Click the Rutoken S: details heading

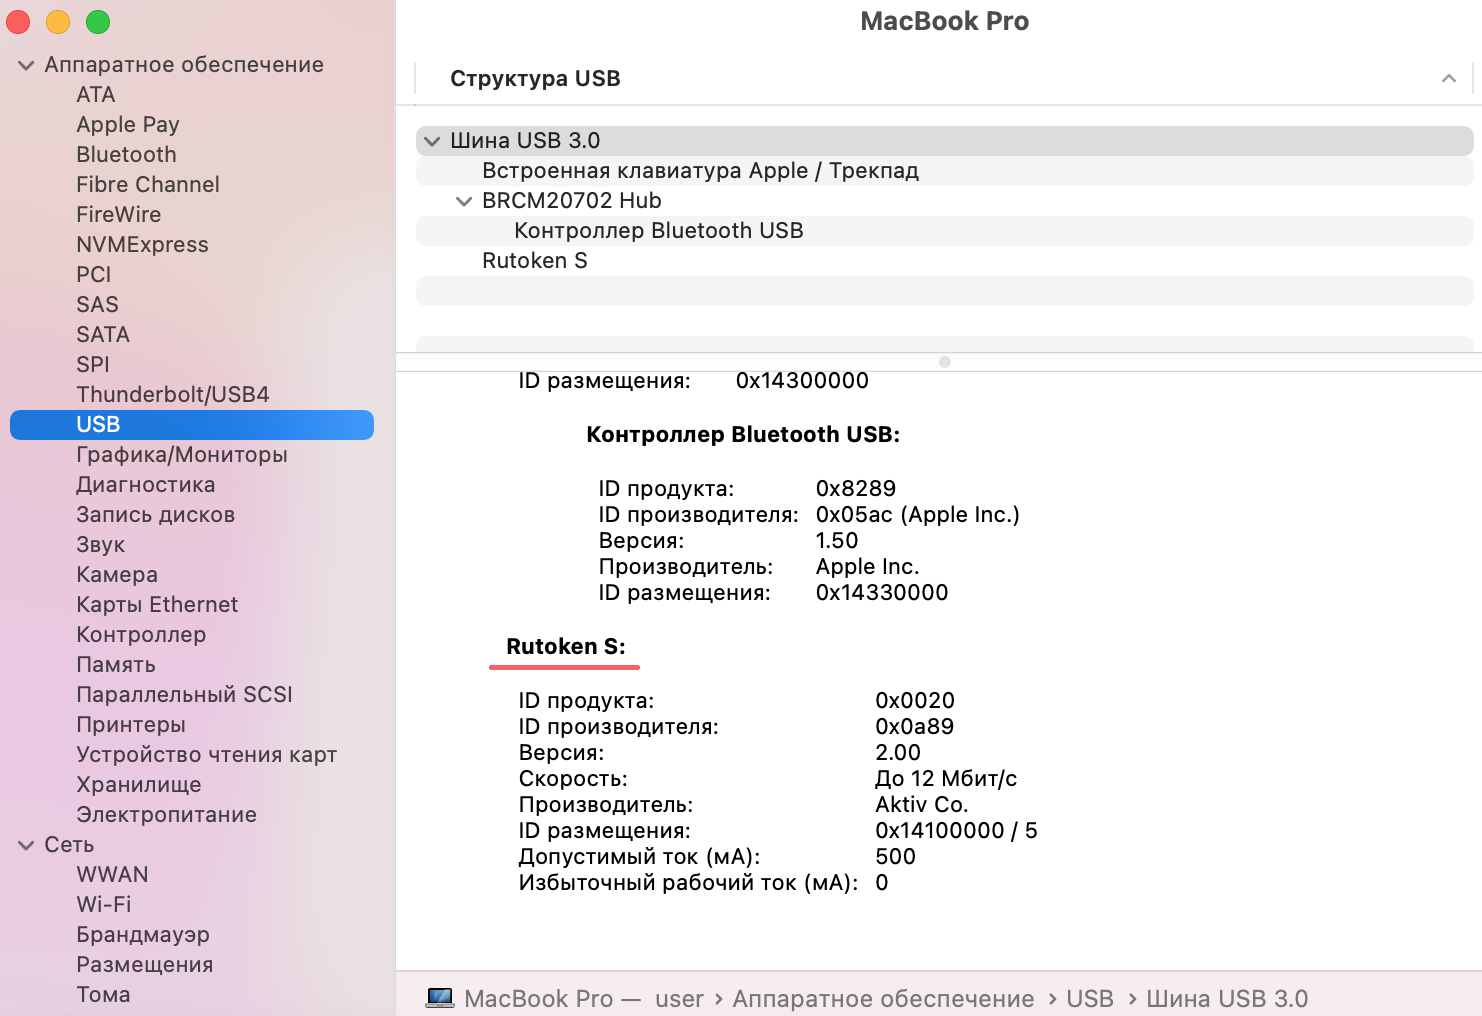566,646
